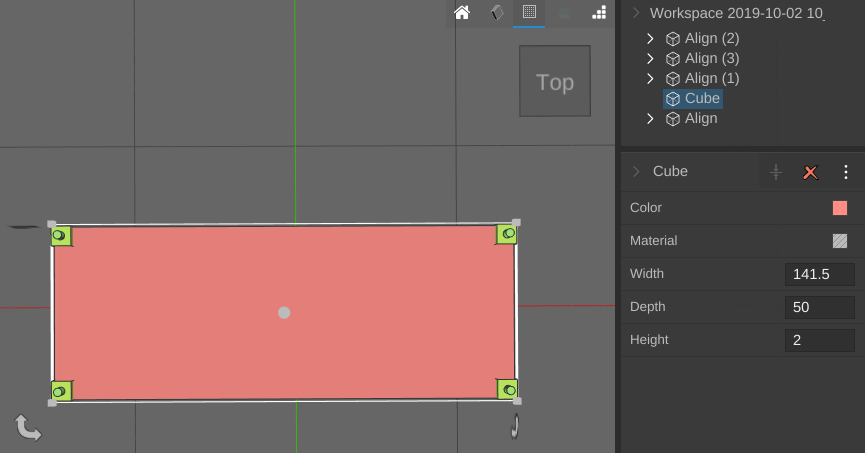The image size is (865, 453).
Task: Click the top-right gray corner resize handle
Action: pyautogui.click(x=516, y=222)
